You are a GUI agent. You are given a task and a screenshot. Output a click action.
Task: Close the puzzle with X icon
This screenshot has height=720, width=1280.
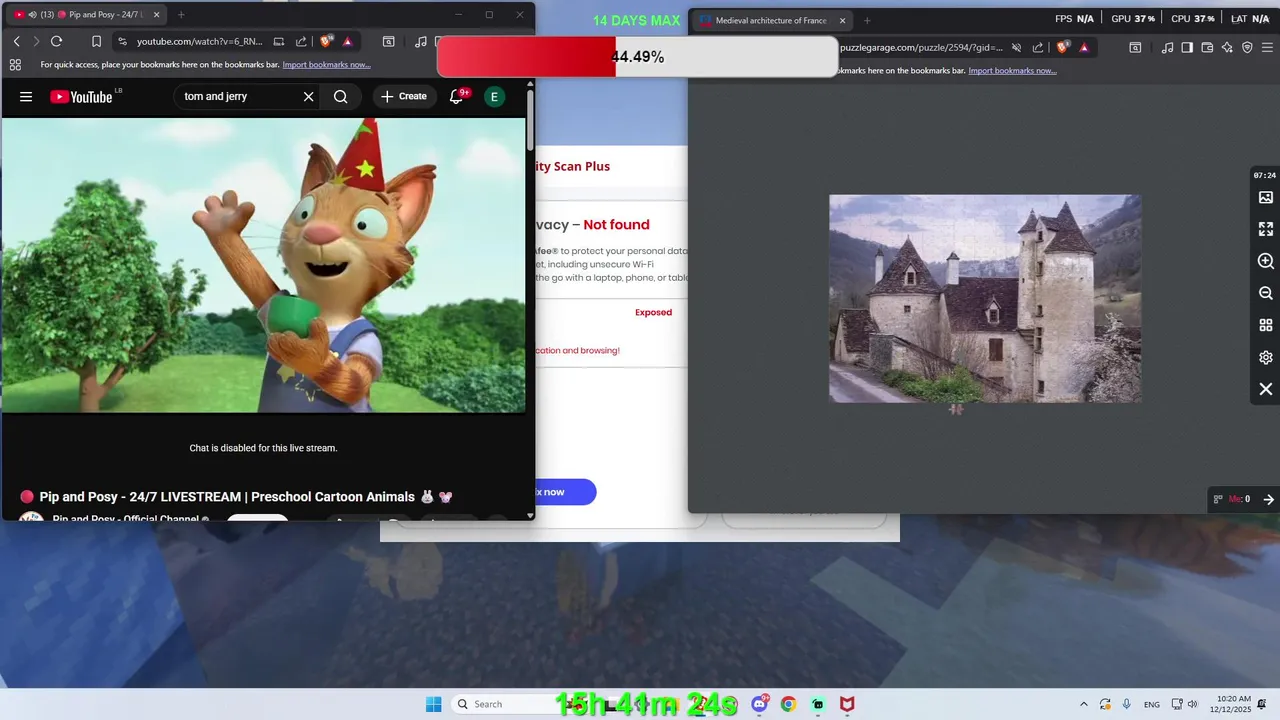1266,389
